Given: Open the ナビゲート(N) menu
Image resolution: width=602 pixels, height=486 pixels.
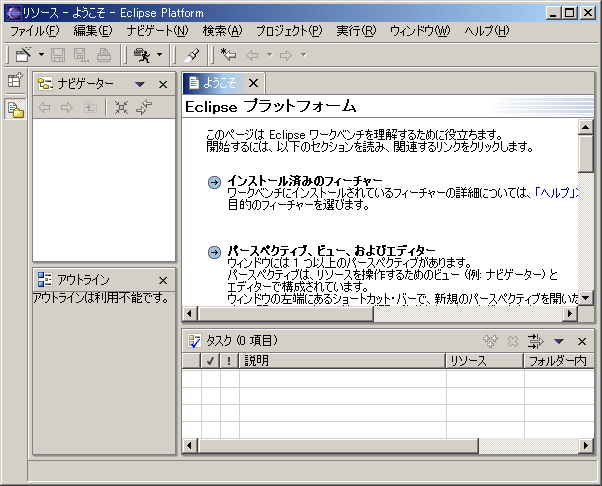Looking at the screenshot, I should click(x=157, y=31).
